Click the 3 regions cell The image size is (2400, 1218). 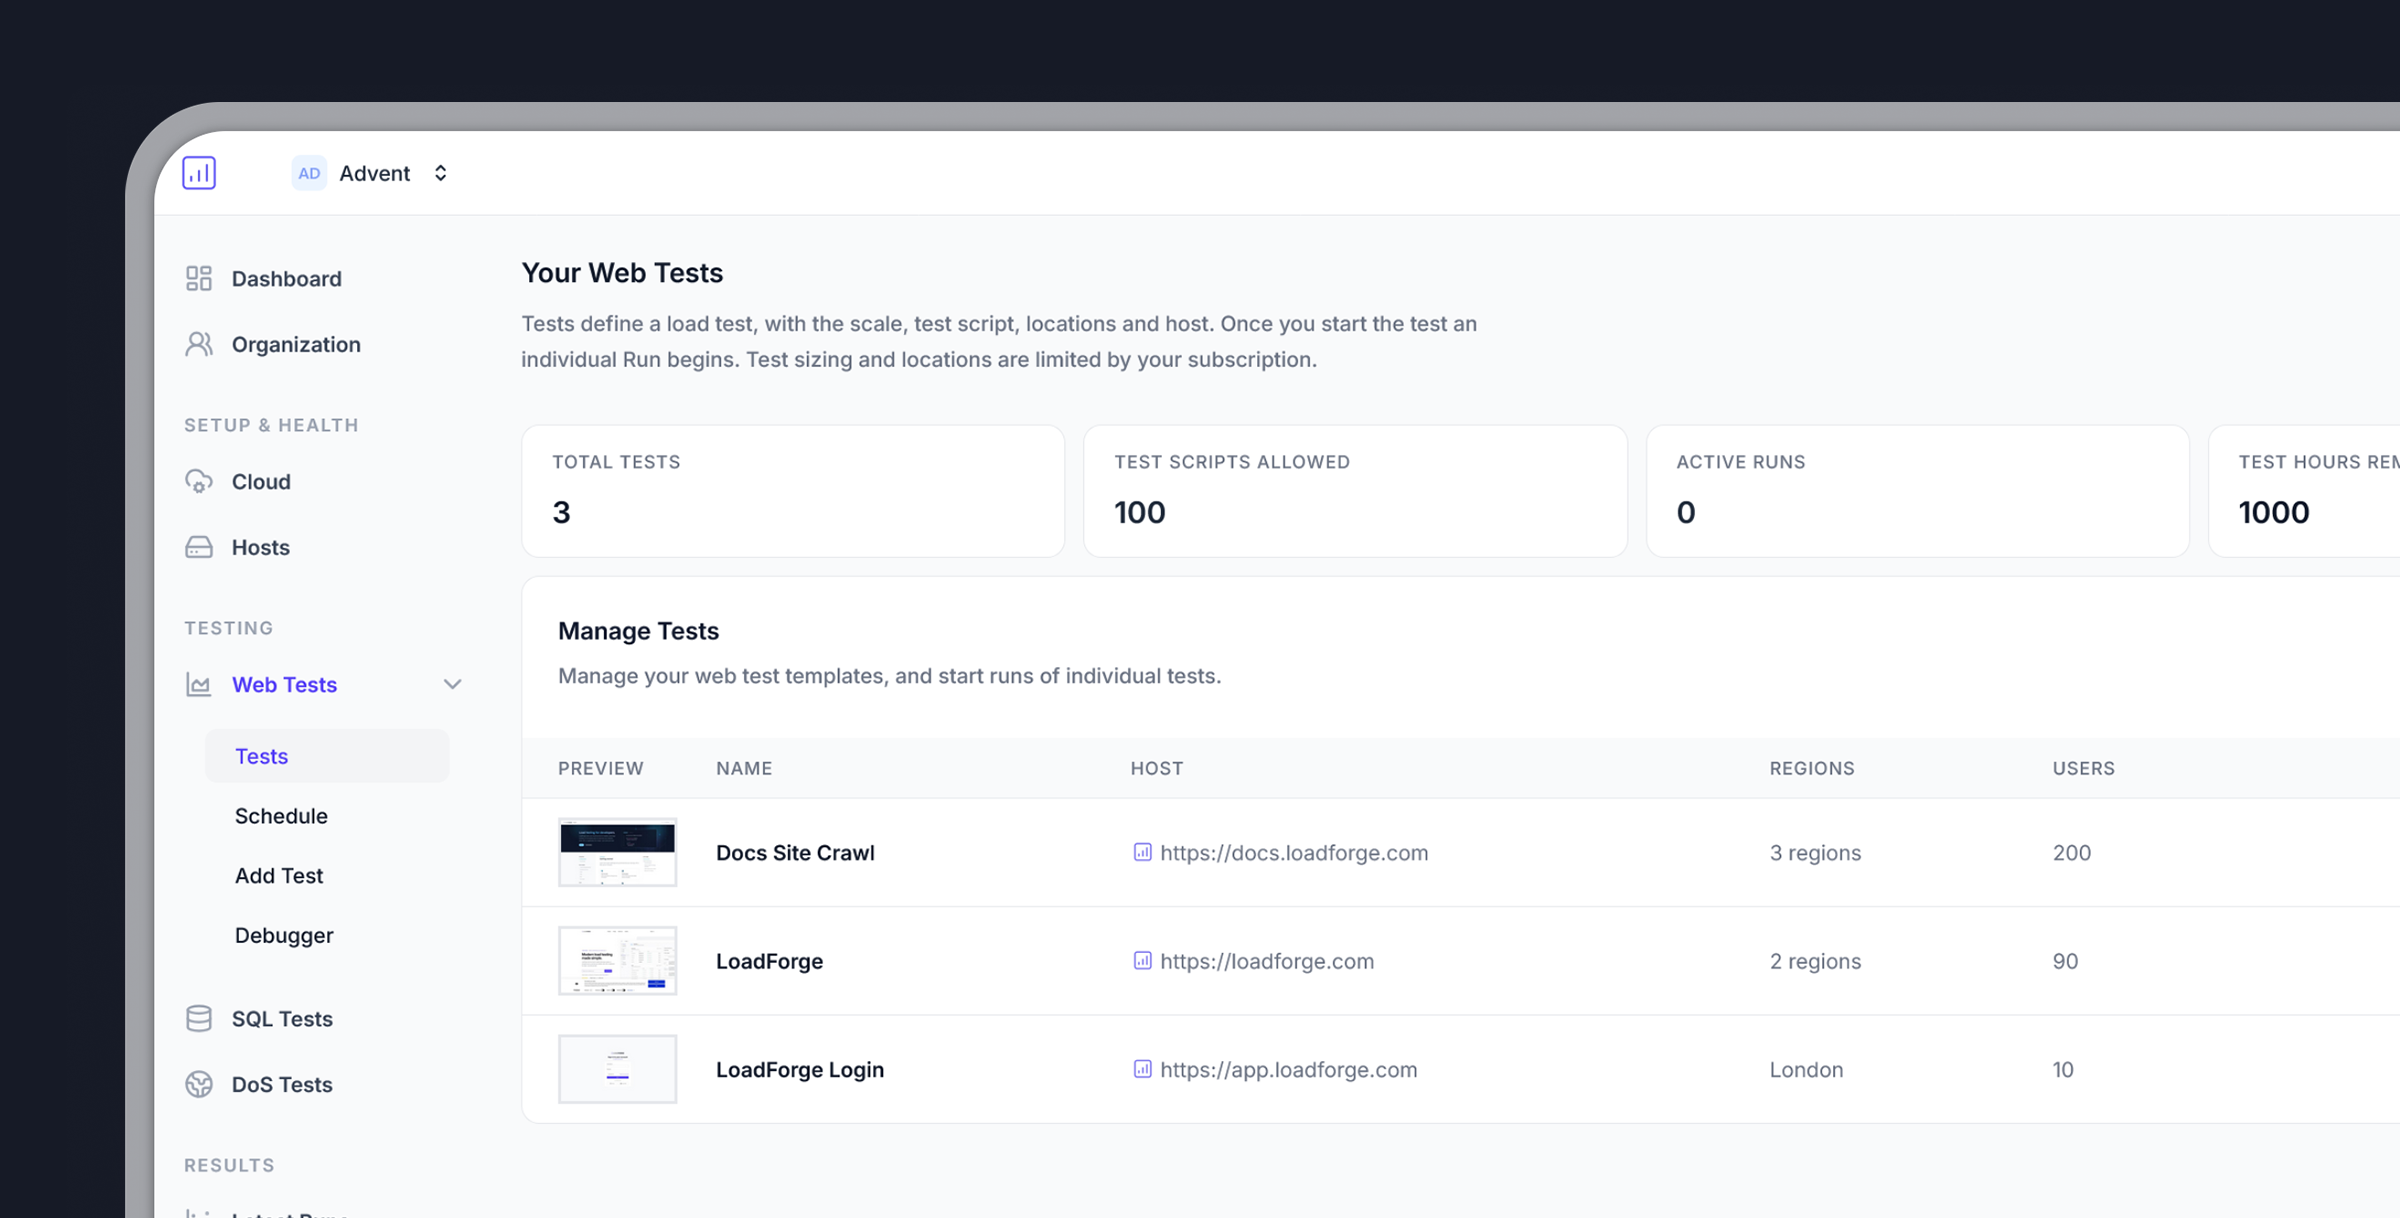(x=1815, y=852)
